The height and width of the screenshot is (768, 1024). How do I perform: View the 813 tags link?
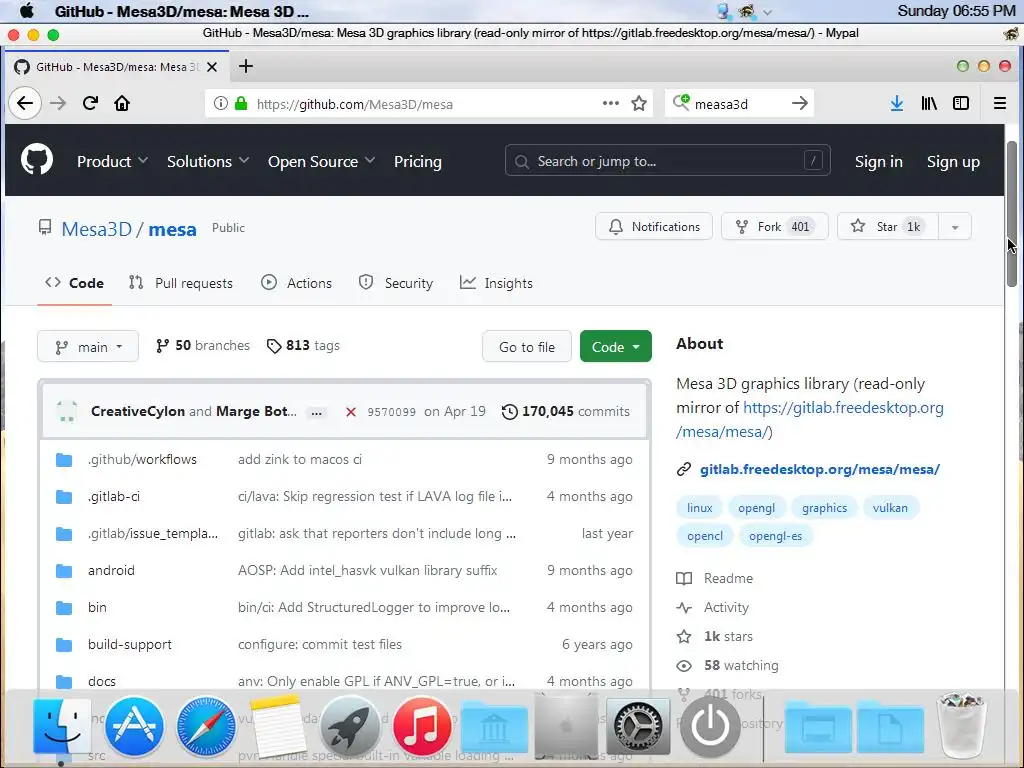pos(304,345)
